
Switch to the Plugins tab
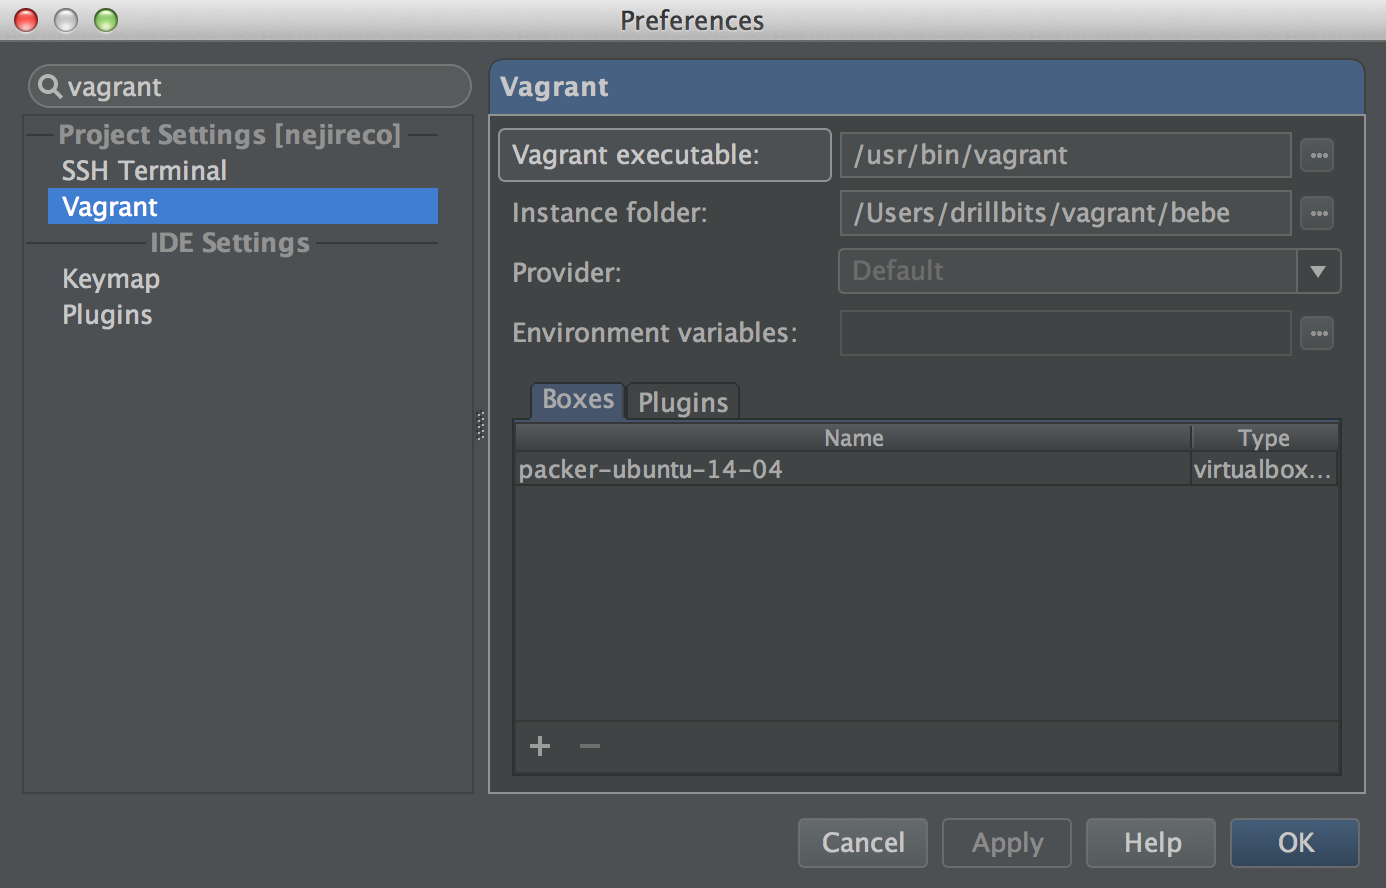(x=682, y=402)
